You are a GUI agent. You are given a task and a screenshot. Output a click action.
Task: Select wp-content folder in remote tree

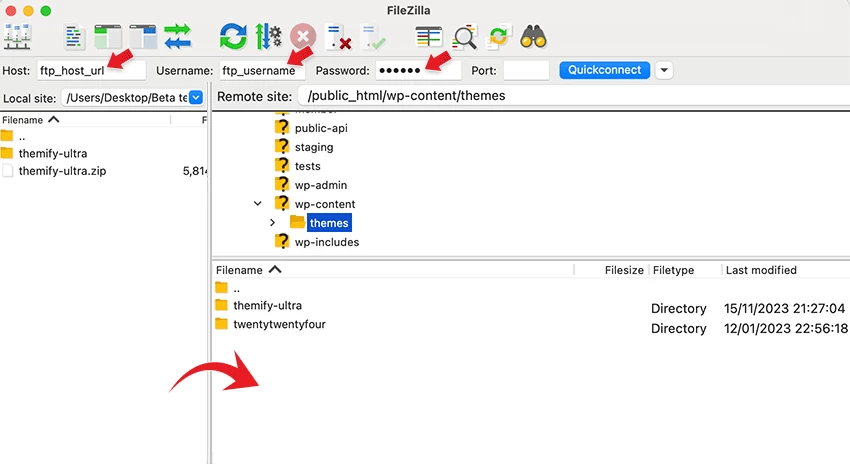click(325, 204)
